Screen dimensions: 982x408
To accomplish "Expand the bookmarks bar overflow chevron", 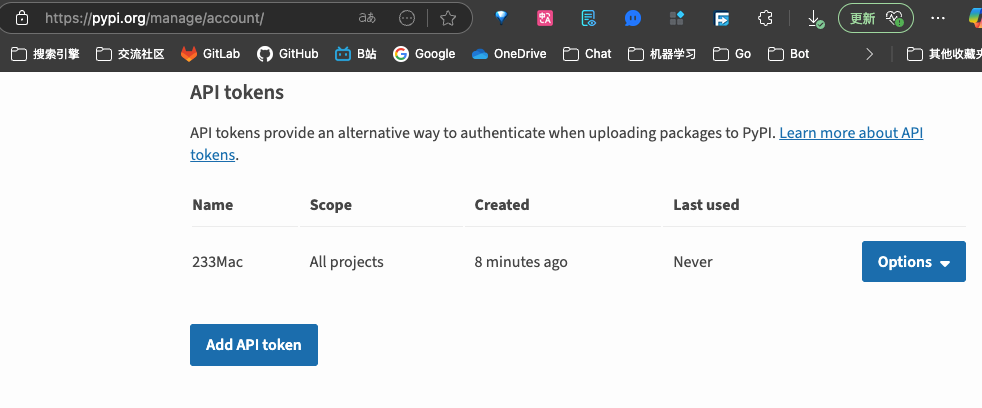I will (x=869, y=55).
